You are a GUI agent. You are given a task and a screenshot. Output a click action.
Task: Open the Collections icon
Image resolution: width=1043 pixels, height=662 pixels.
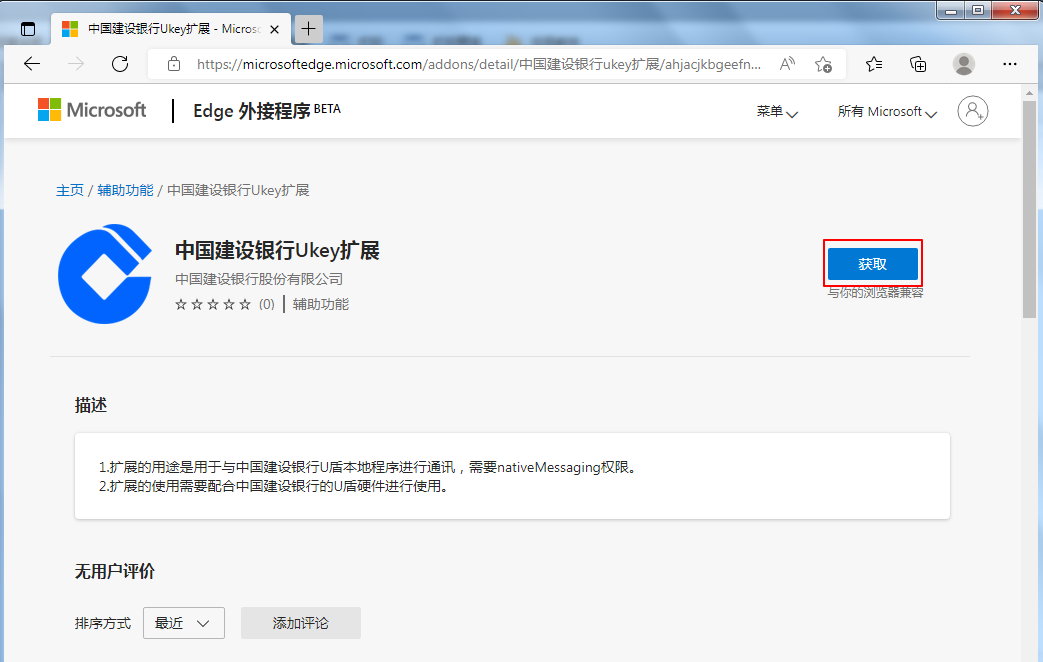tap(918, 64)
